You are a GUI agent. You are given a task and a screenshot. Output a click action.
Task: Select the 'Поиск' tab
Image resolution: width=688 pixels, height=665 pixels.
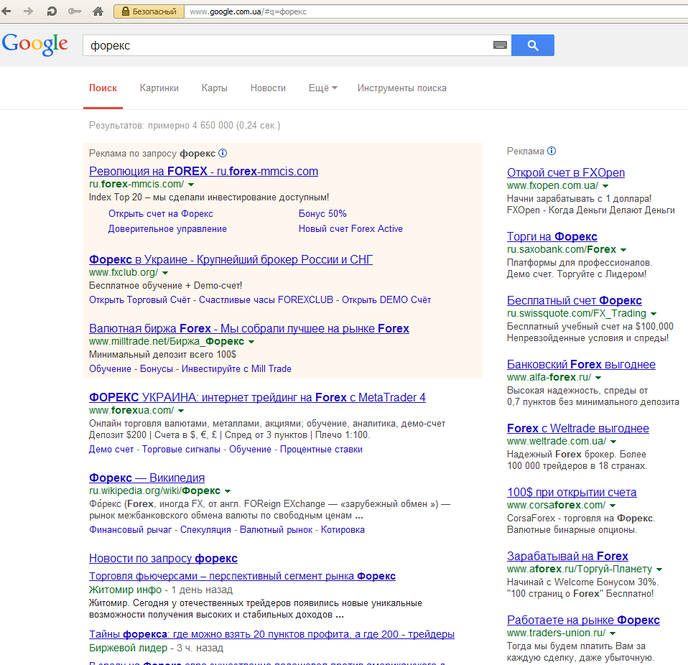pyautogui.click(x=103, y=88)
